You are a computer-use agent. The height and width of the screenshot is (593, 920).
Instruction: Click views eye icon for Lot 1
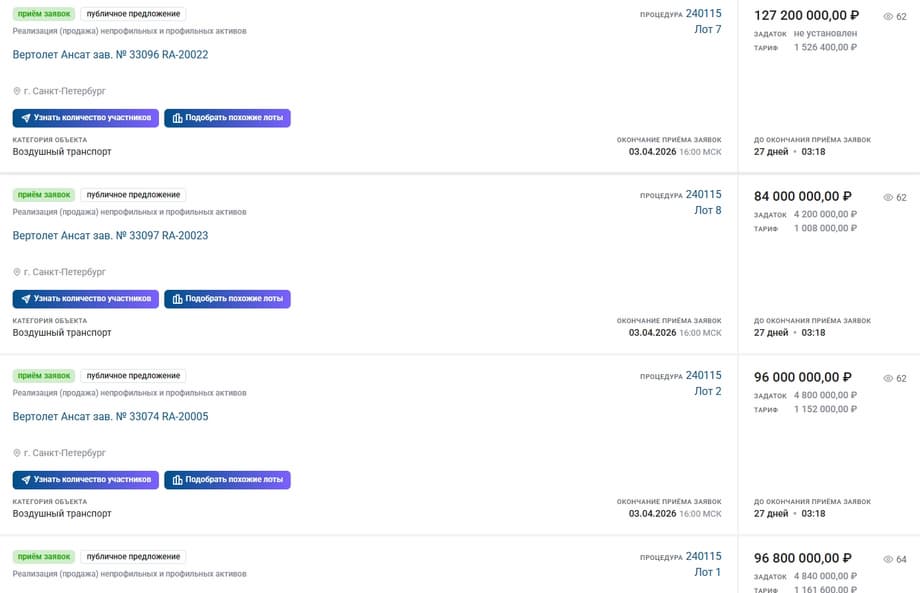888,560
